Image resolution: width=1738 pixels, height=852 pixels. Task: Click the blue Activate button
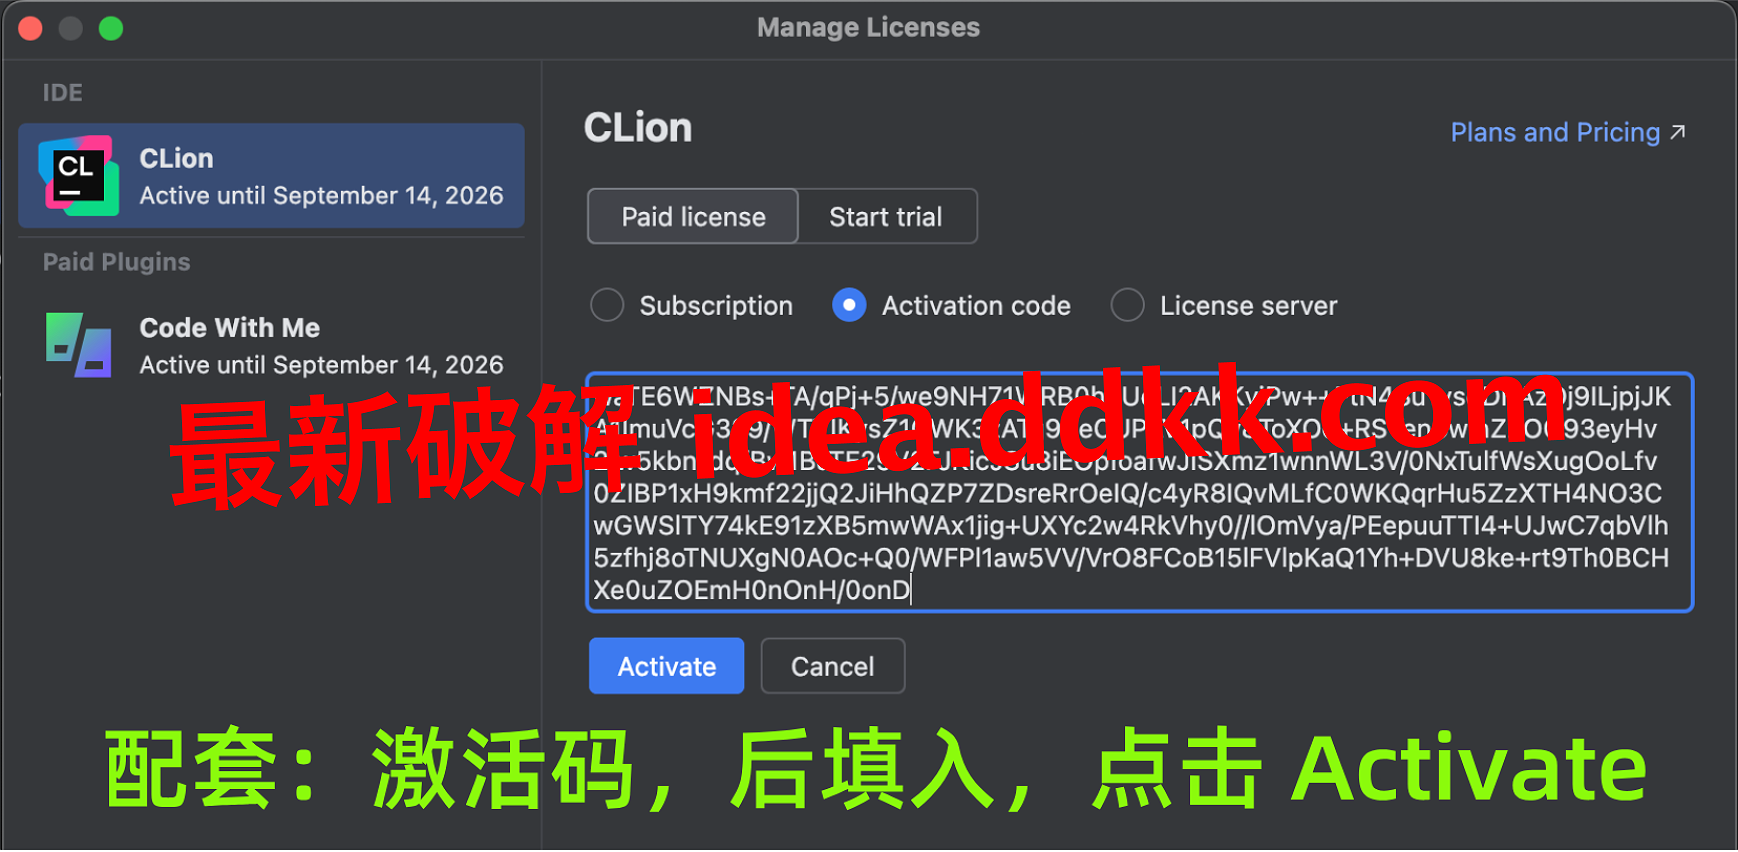(x=666, y=666)
